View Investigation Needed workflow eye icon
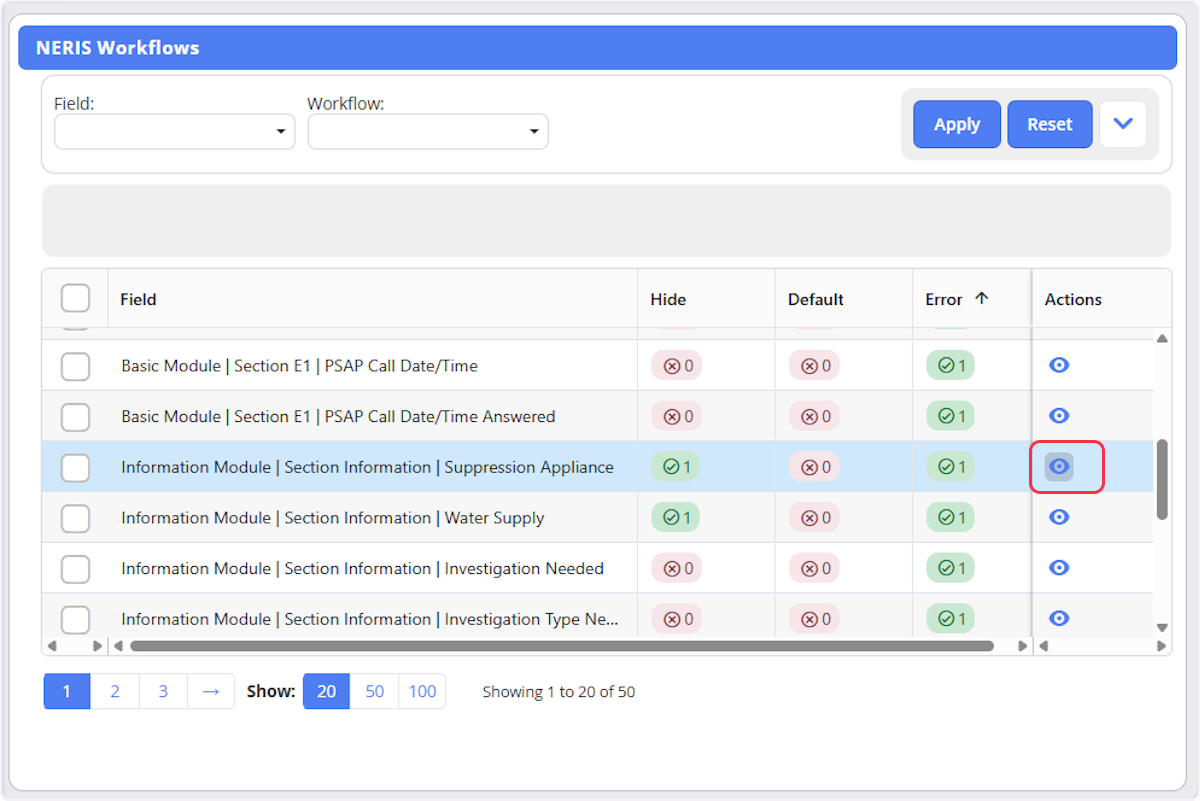 click(1059, 568)
